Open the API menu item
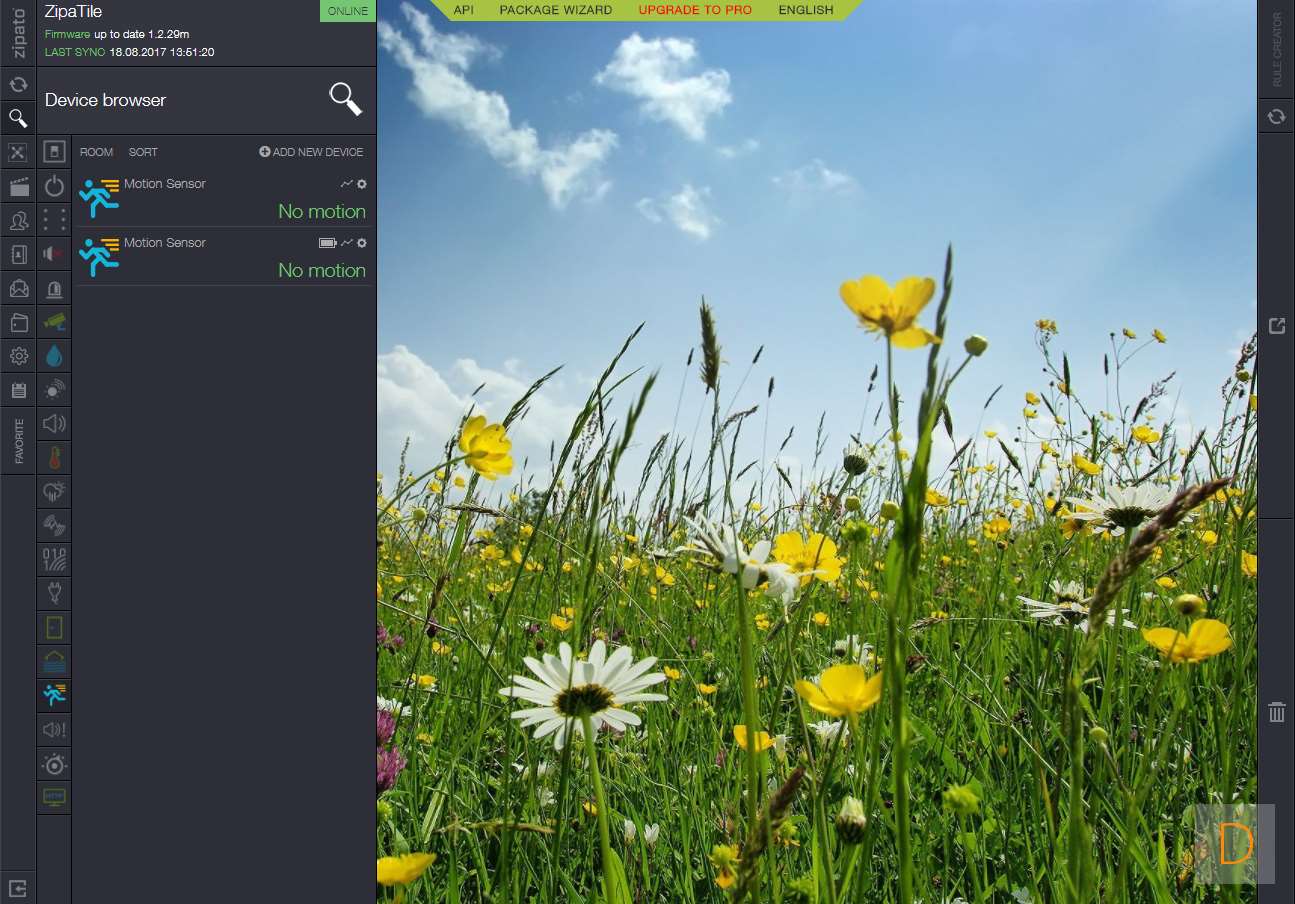 click(464, 10)
